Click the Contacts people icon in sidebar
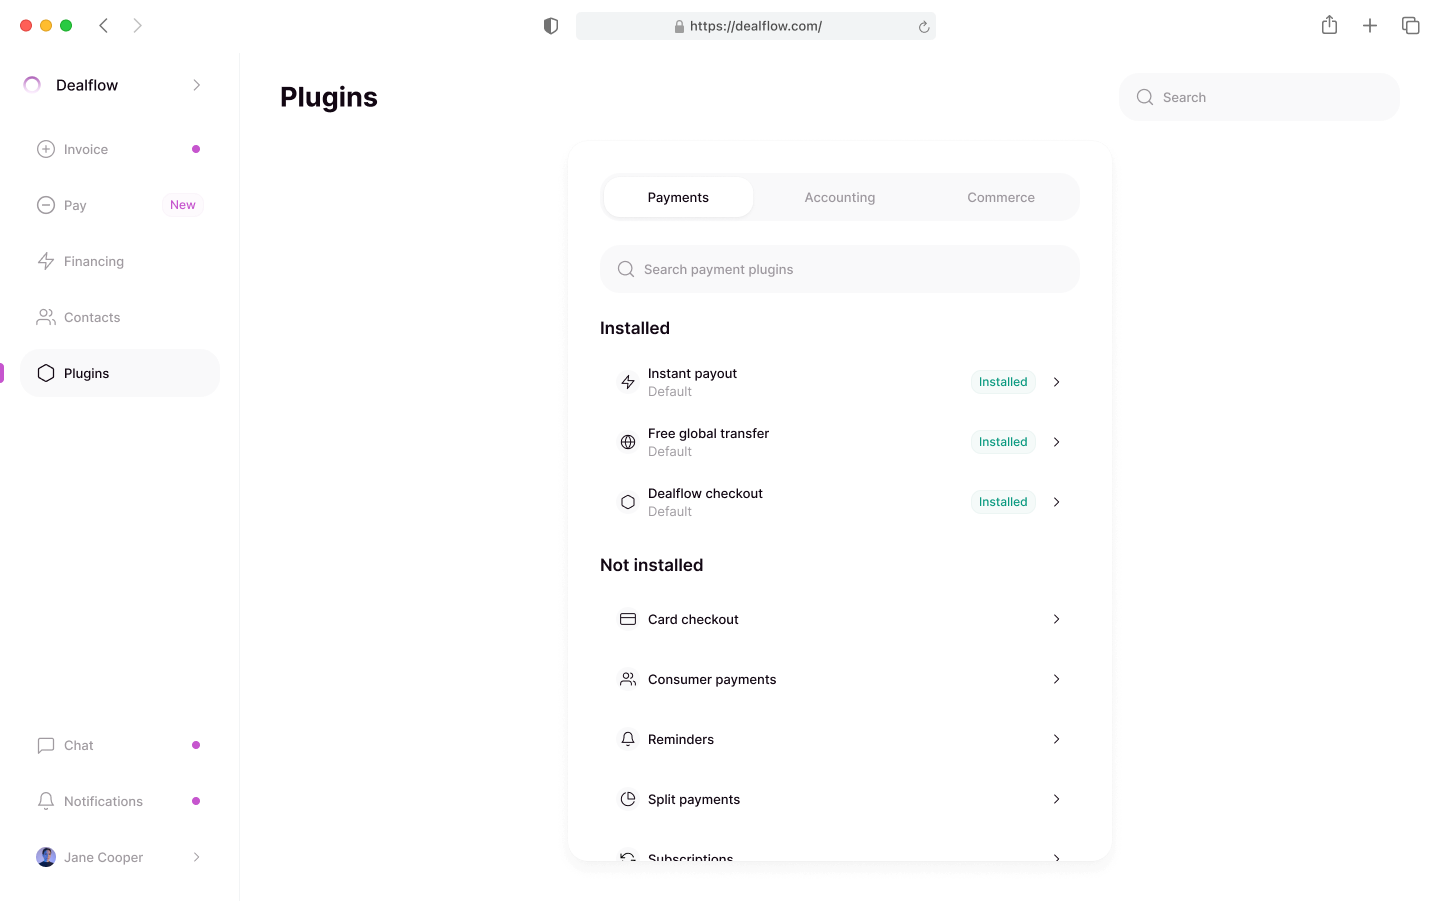This screenshot has height=901, width=1440. pyautogui.click(x=46, y=317)
